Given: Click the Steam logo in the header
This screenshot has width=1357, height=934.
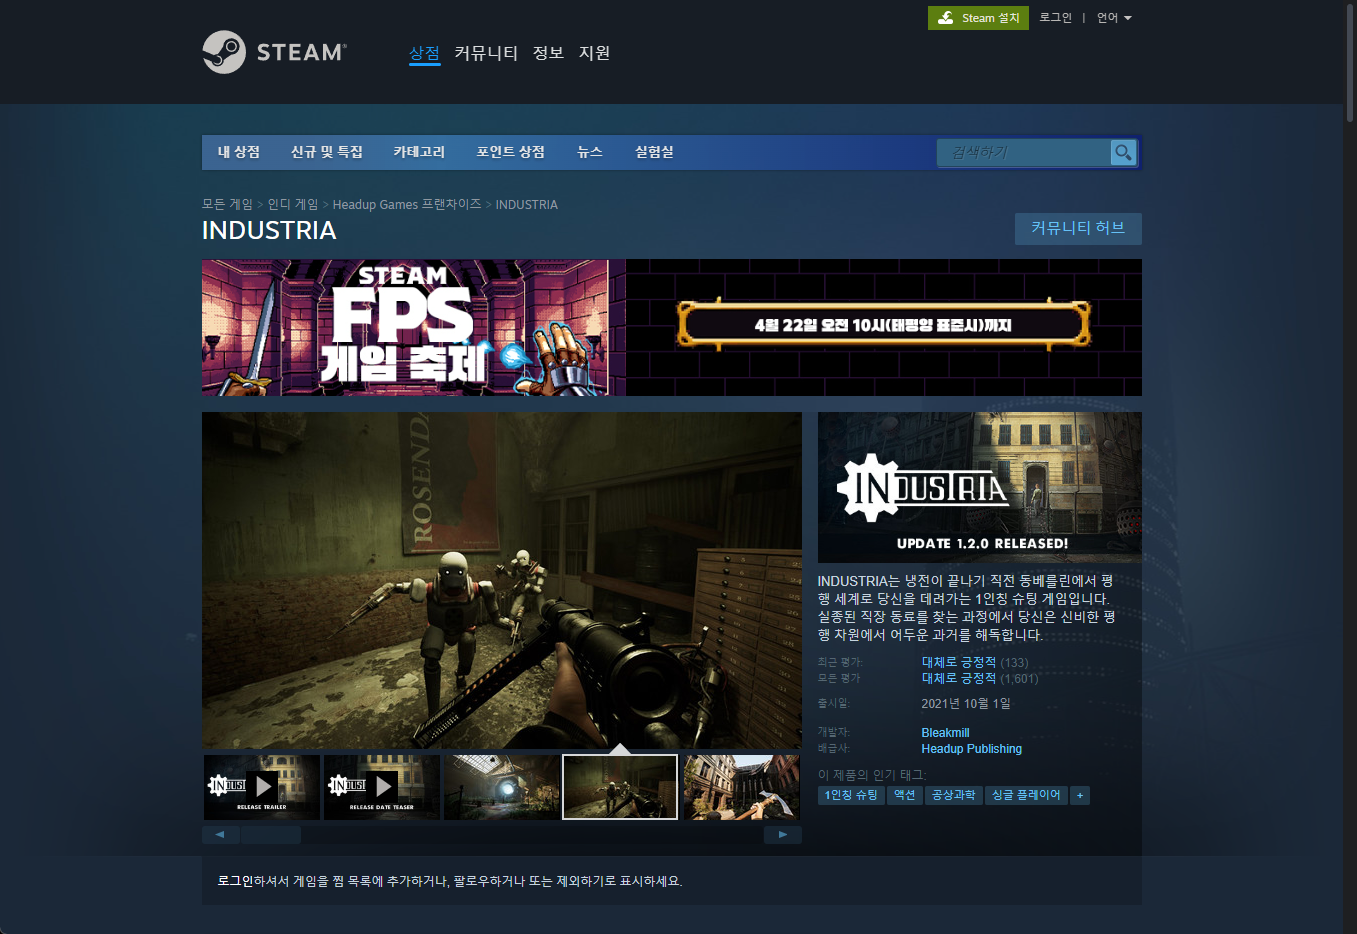Looking at the screenshot, I should 274,52.
